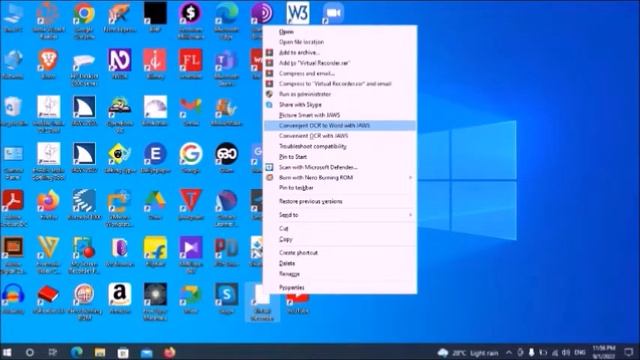Screen dimensions: 640x360
Task: Select 'Picture Smart with JAWS' entry
Action: 340,115
